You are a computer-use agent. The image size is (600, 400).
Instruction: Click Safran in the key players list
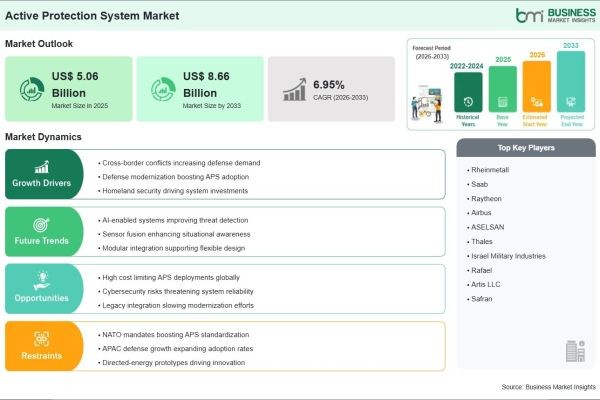[x=481, y=299]
